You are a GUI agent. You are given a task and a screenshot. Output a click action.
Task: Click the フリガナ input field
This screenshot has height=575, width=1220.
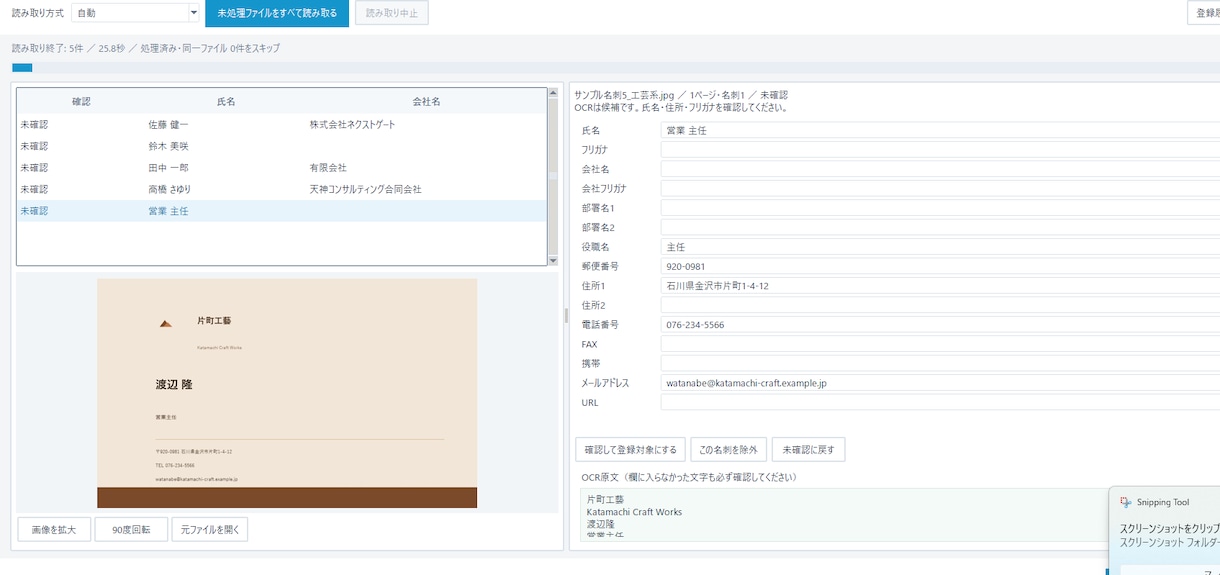point(940,150)
